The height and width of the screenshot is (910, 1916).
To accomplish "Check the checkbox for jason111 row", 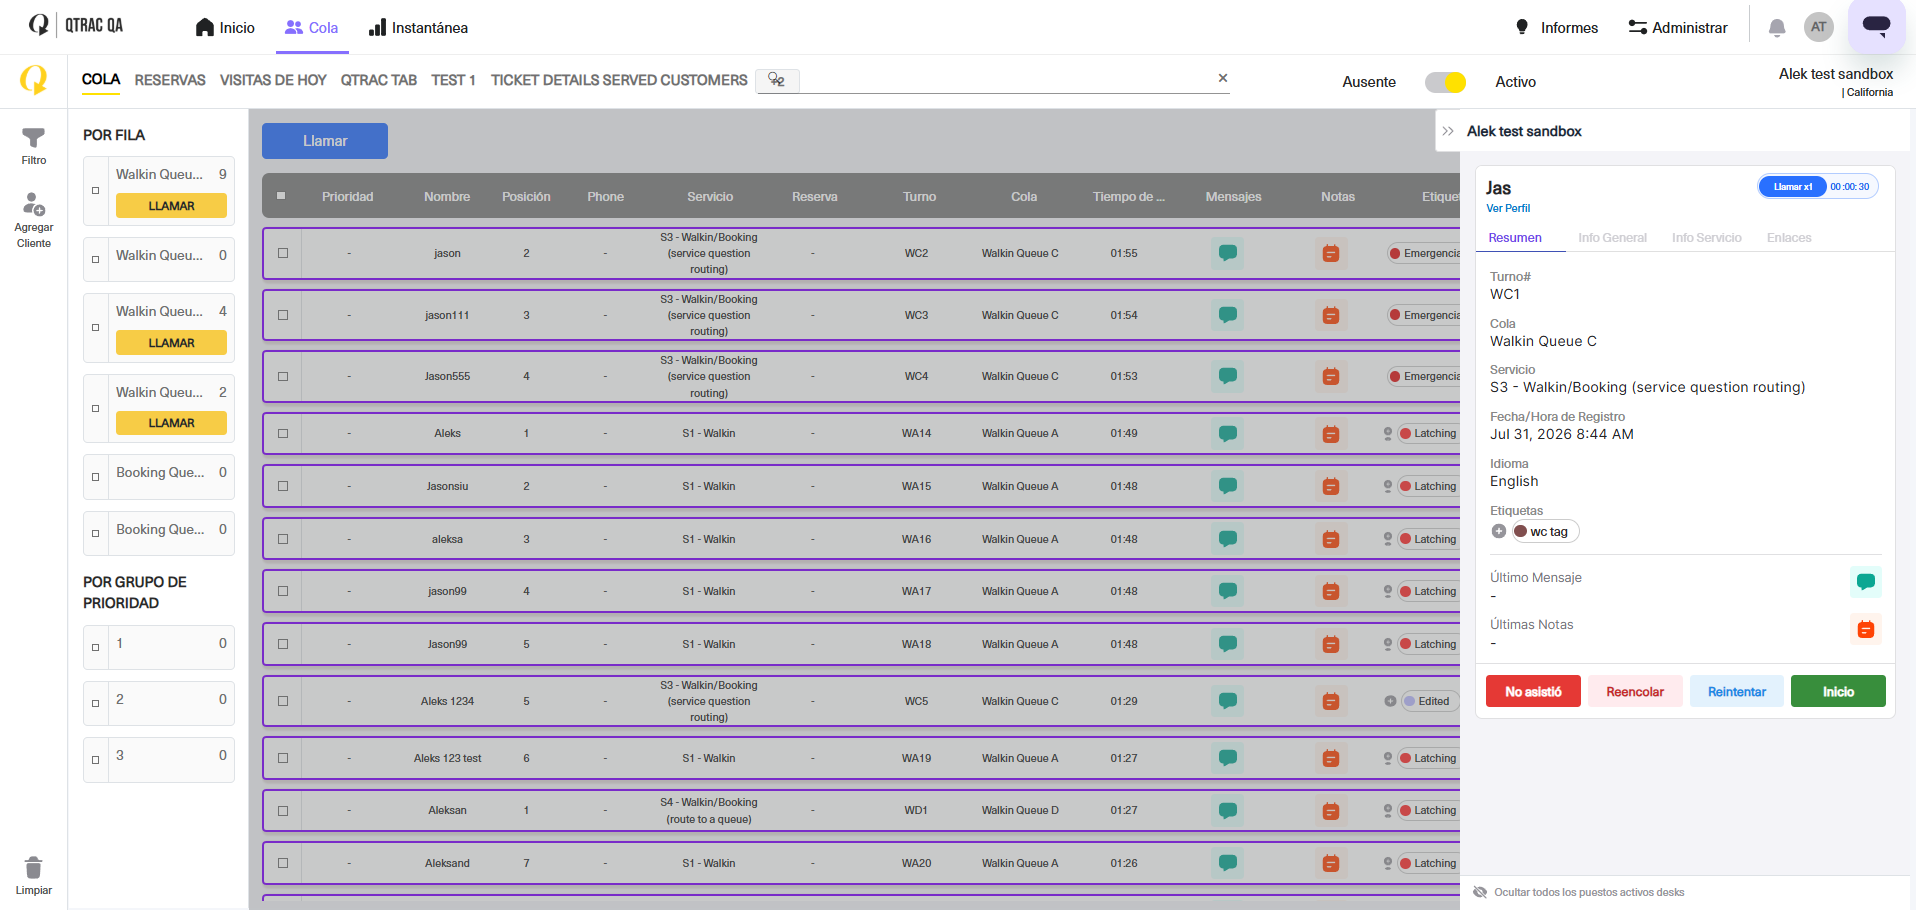I will point(283,315).
